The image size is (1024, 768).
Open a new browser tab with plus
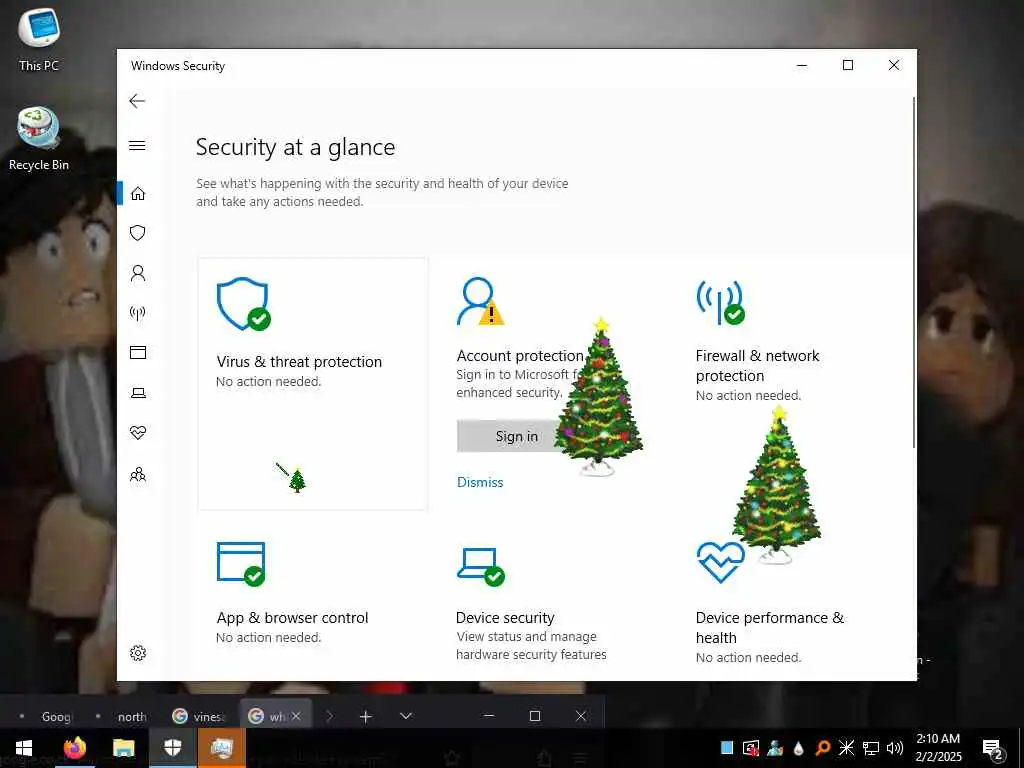pyautogui.click(x=366, y=716)
